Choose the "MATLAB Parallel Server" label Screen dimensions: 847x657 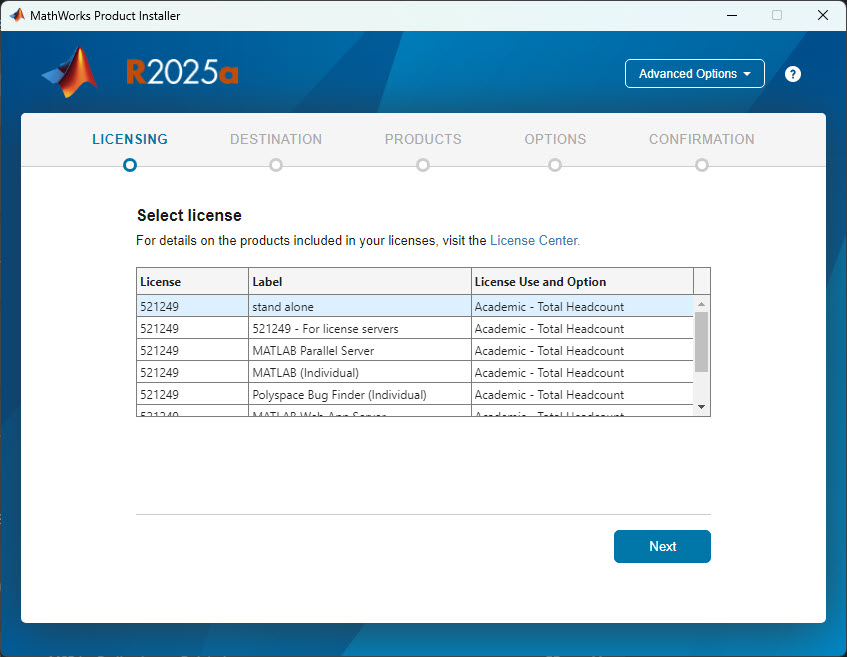click(313, 351)
